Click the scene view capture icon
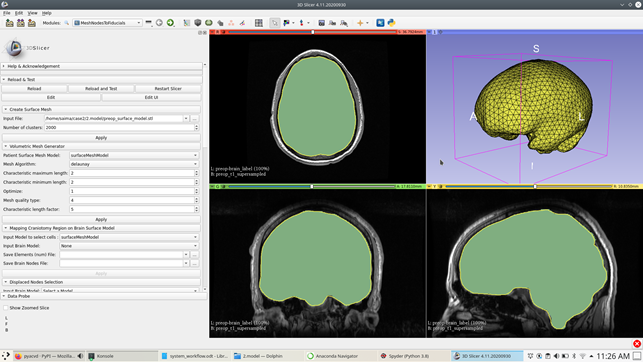This screenshot has width=643, height=362. pos(333,23)
